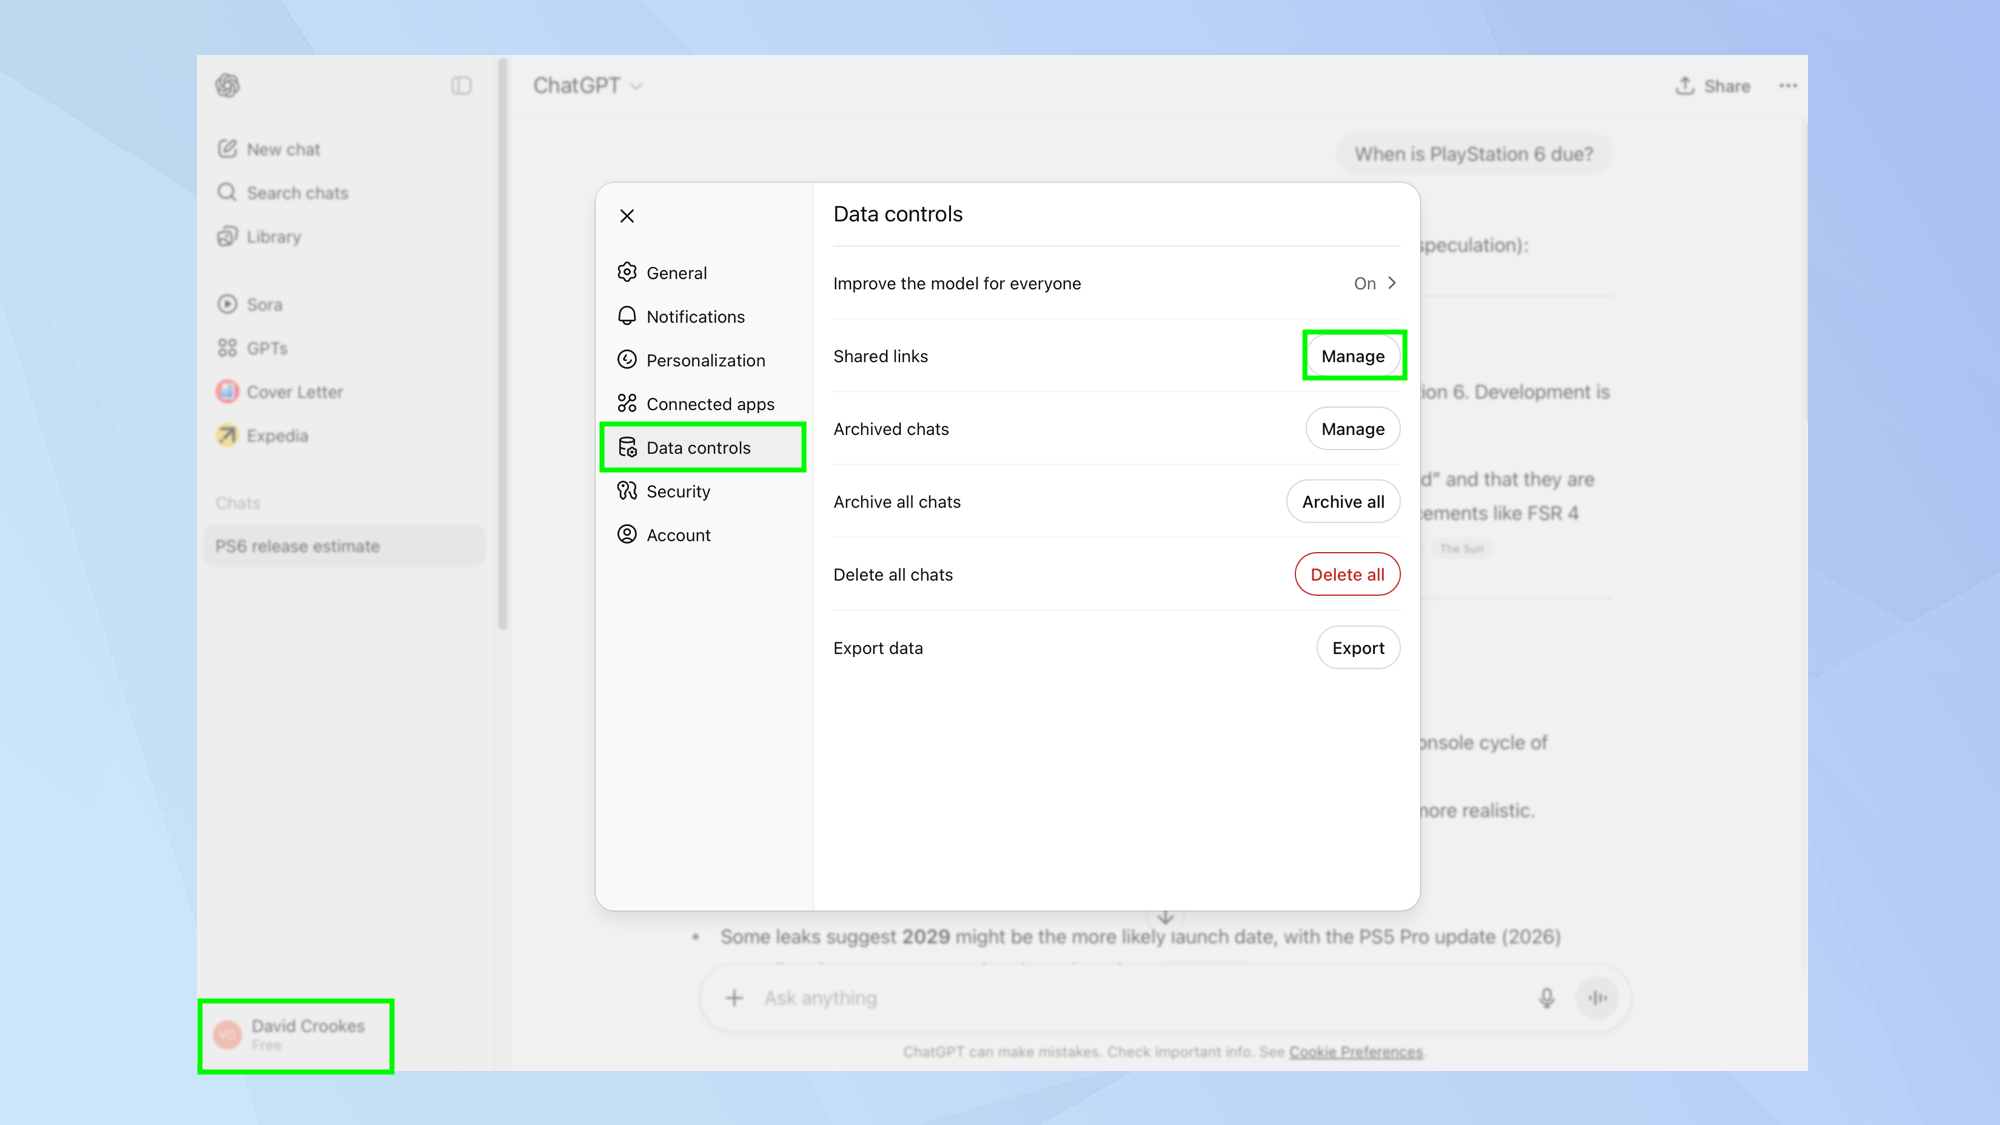This screenshot has height=1125, width=2000.
Task: Click the Archive all button
Action: (1342, 502)
